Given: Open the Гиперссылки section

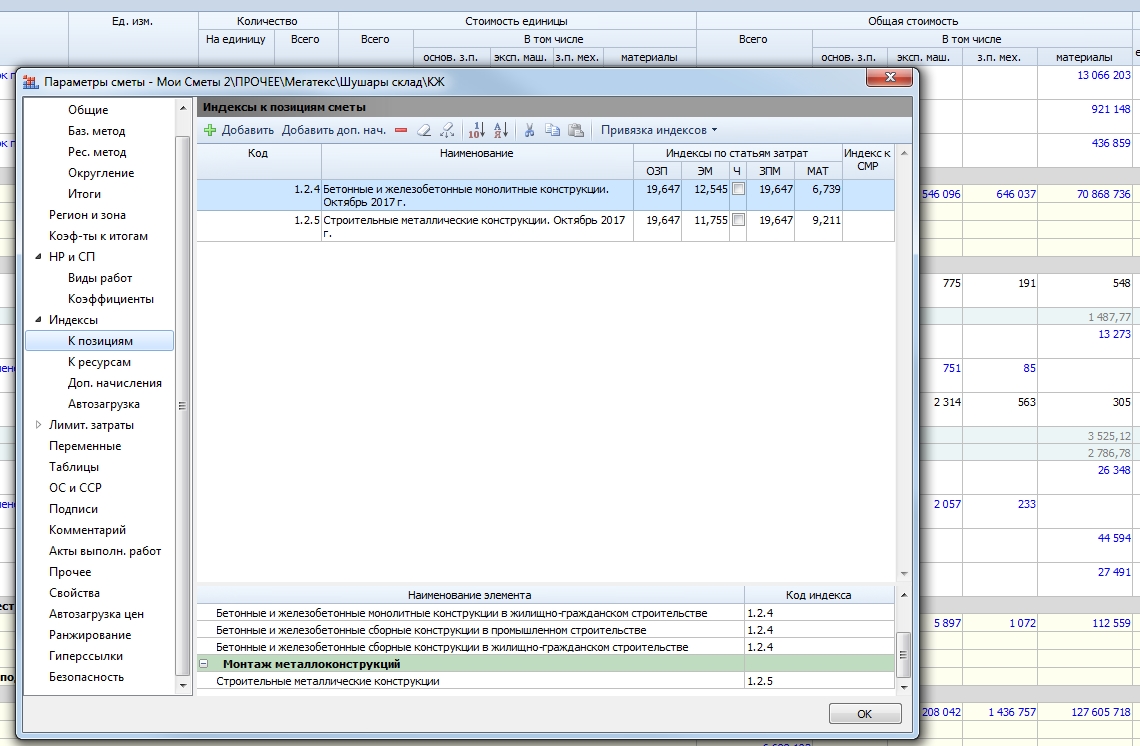Looking at the screenshot, I should (86, 657).
